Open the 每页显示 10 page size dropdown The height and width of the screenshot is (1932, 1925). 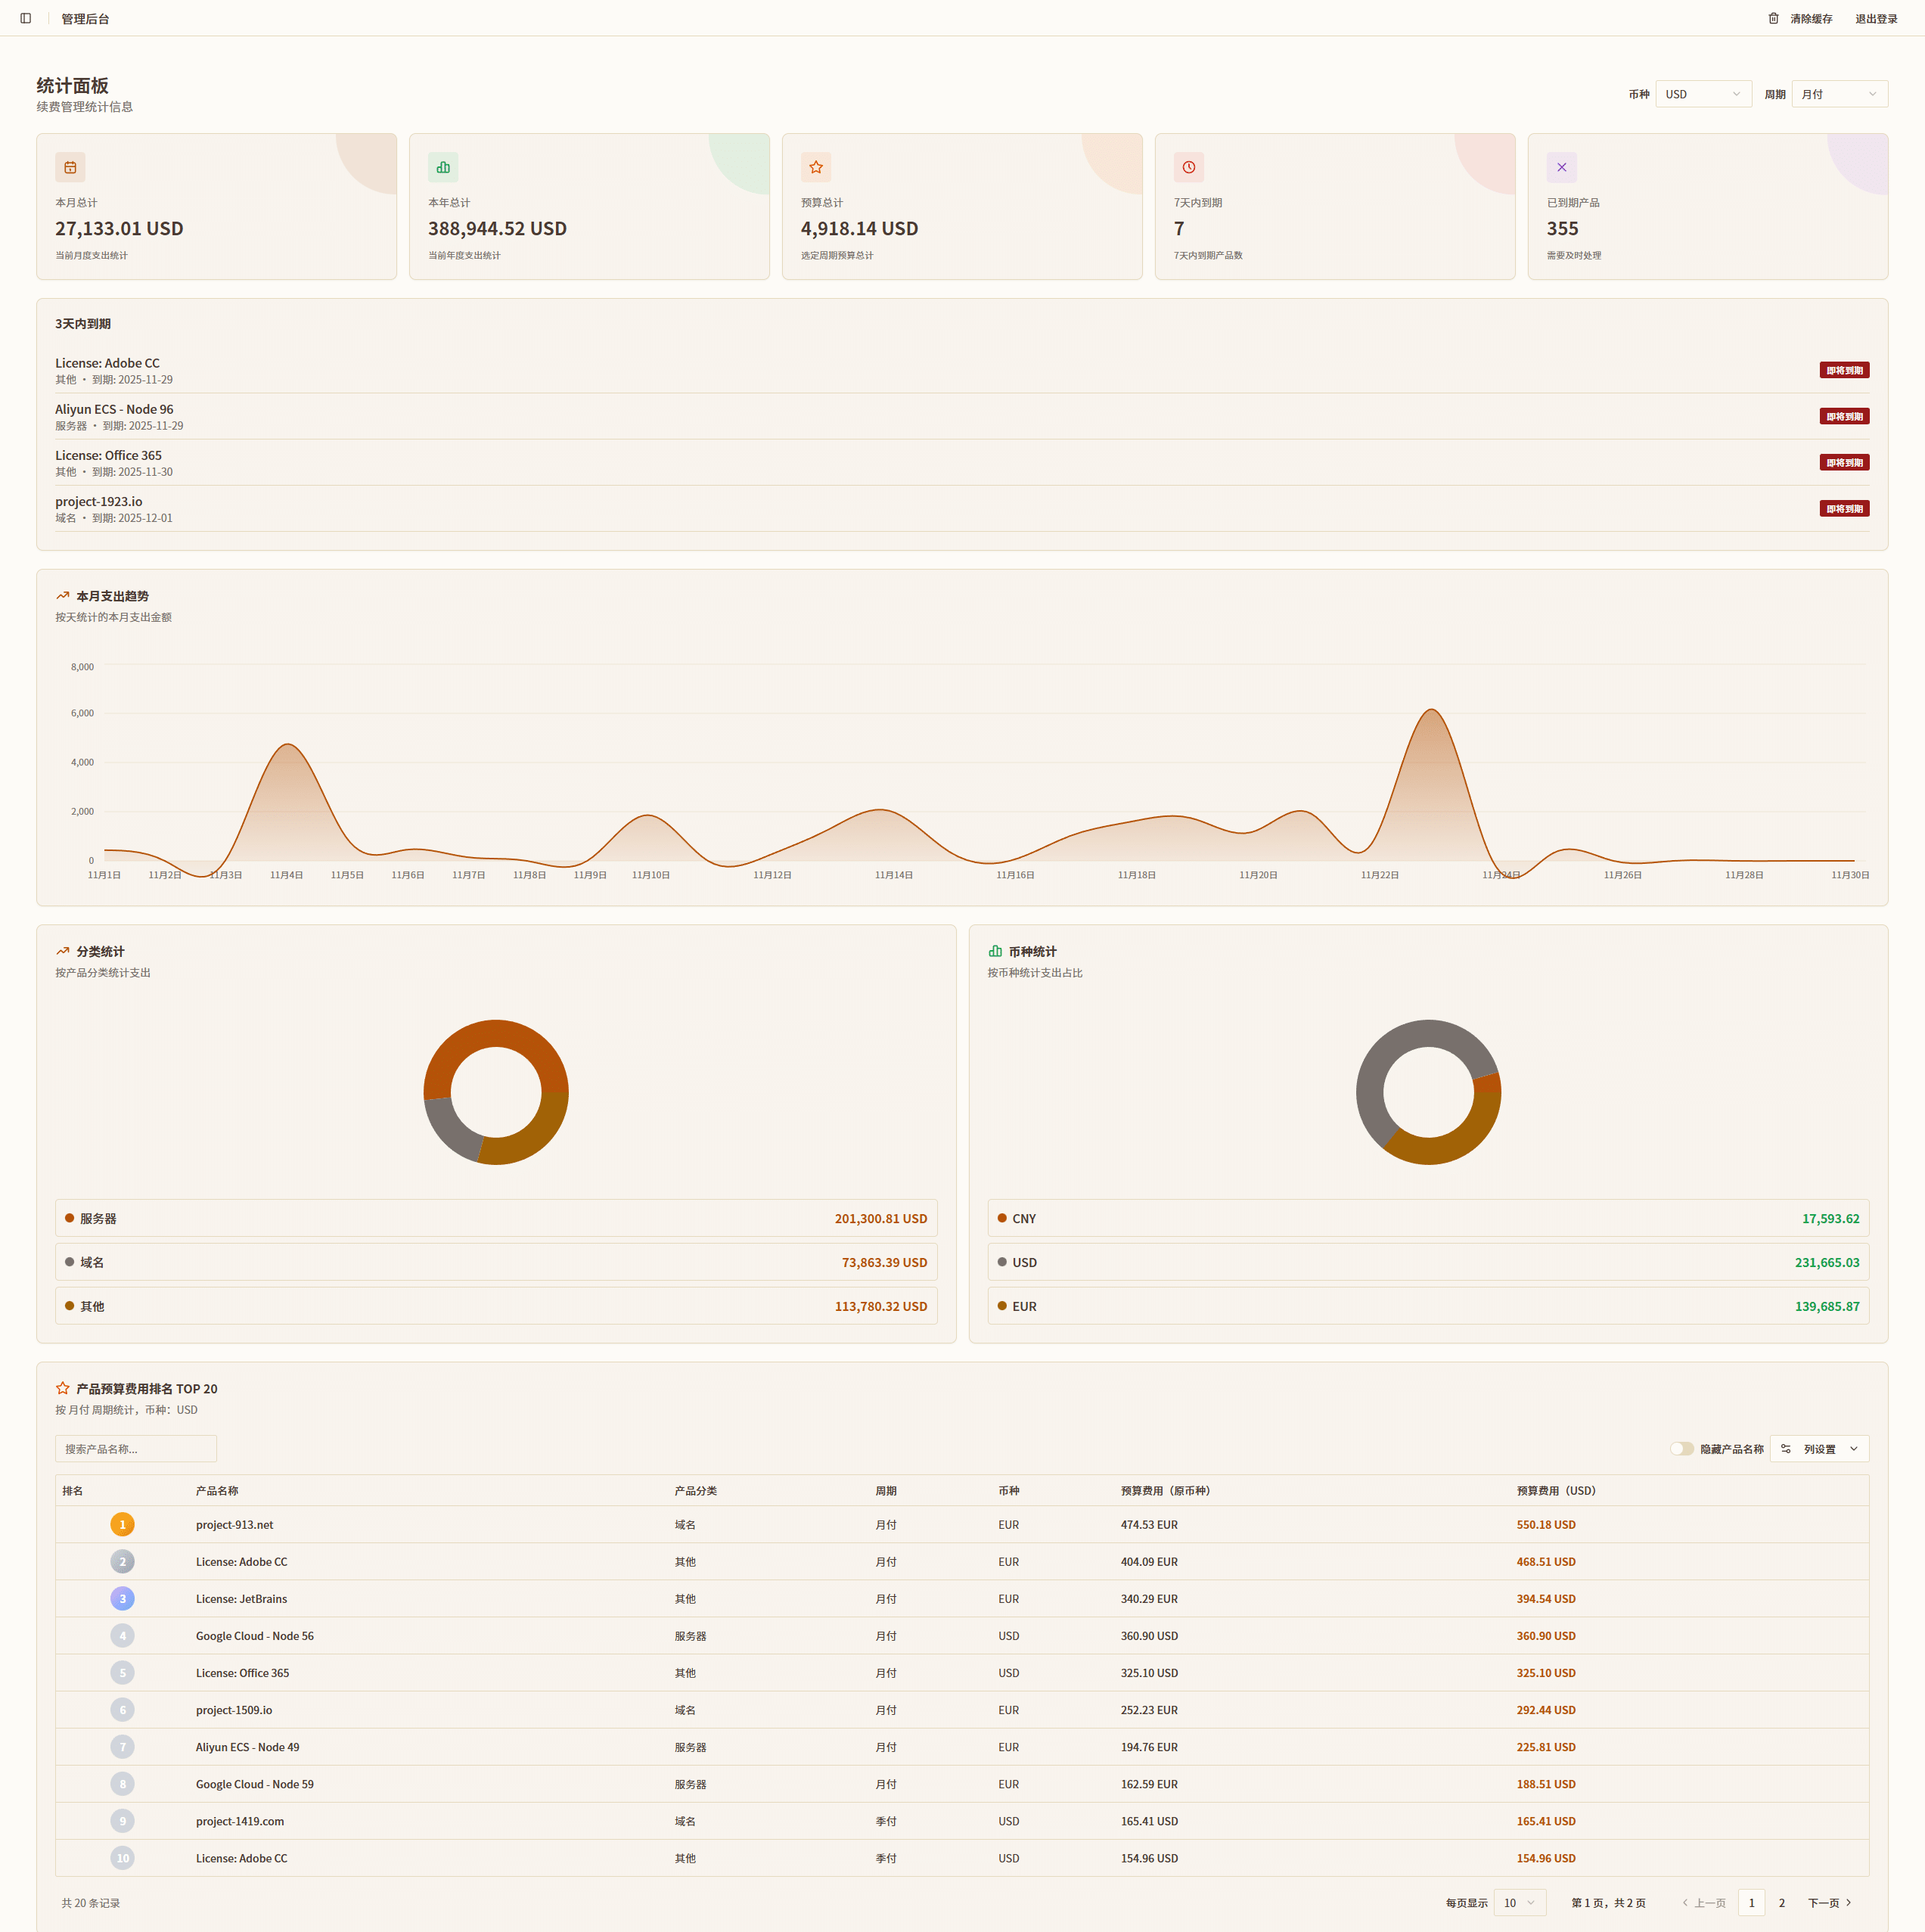(x=1519, y=1903)
